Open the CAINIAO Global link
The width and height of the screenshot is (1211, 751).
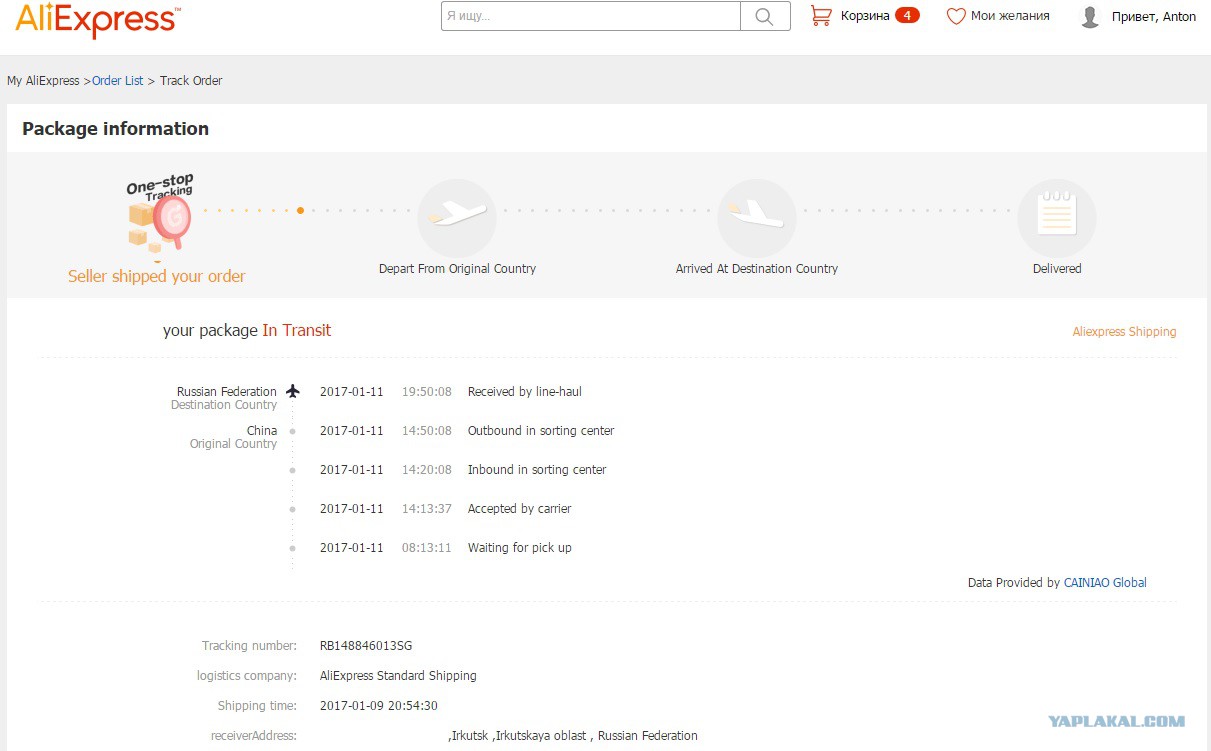(x=1105, y=583)
